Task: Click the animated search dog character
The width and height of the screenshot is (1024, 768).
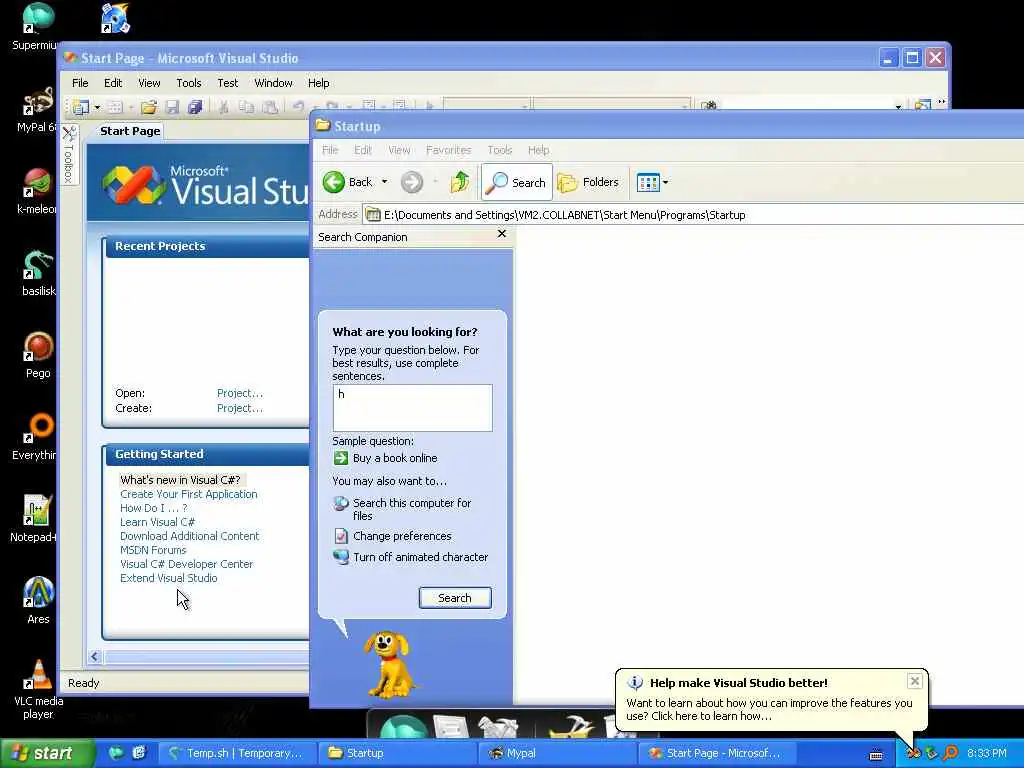Action: click(390, 664)
